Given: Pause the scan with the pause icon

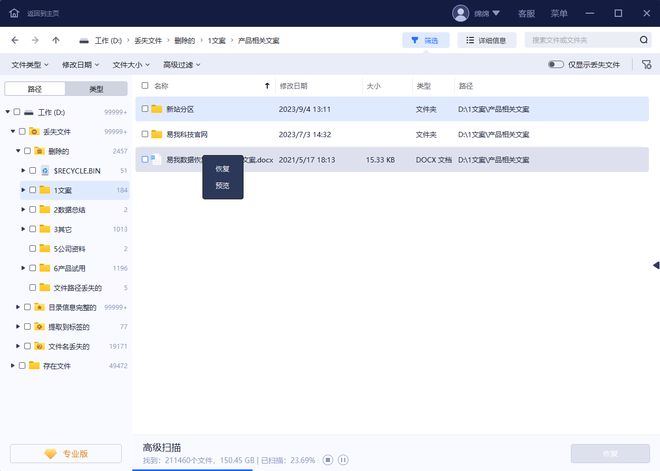Looking at the screenshot, I should click(343, 460).
